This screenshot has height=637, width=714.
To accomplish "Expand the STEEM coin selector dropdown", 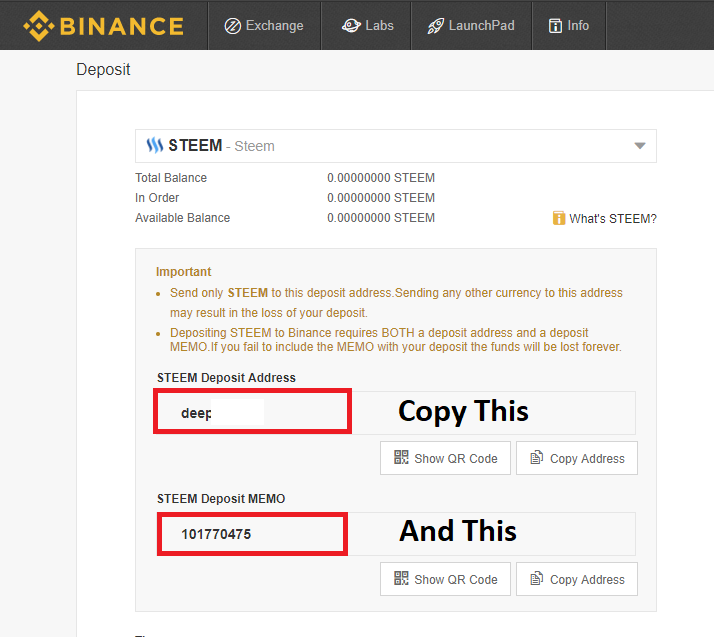I will [396, 146].
